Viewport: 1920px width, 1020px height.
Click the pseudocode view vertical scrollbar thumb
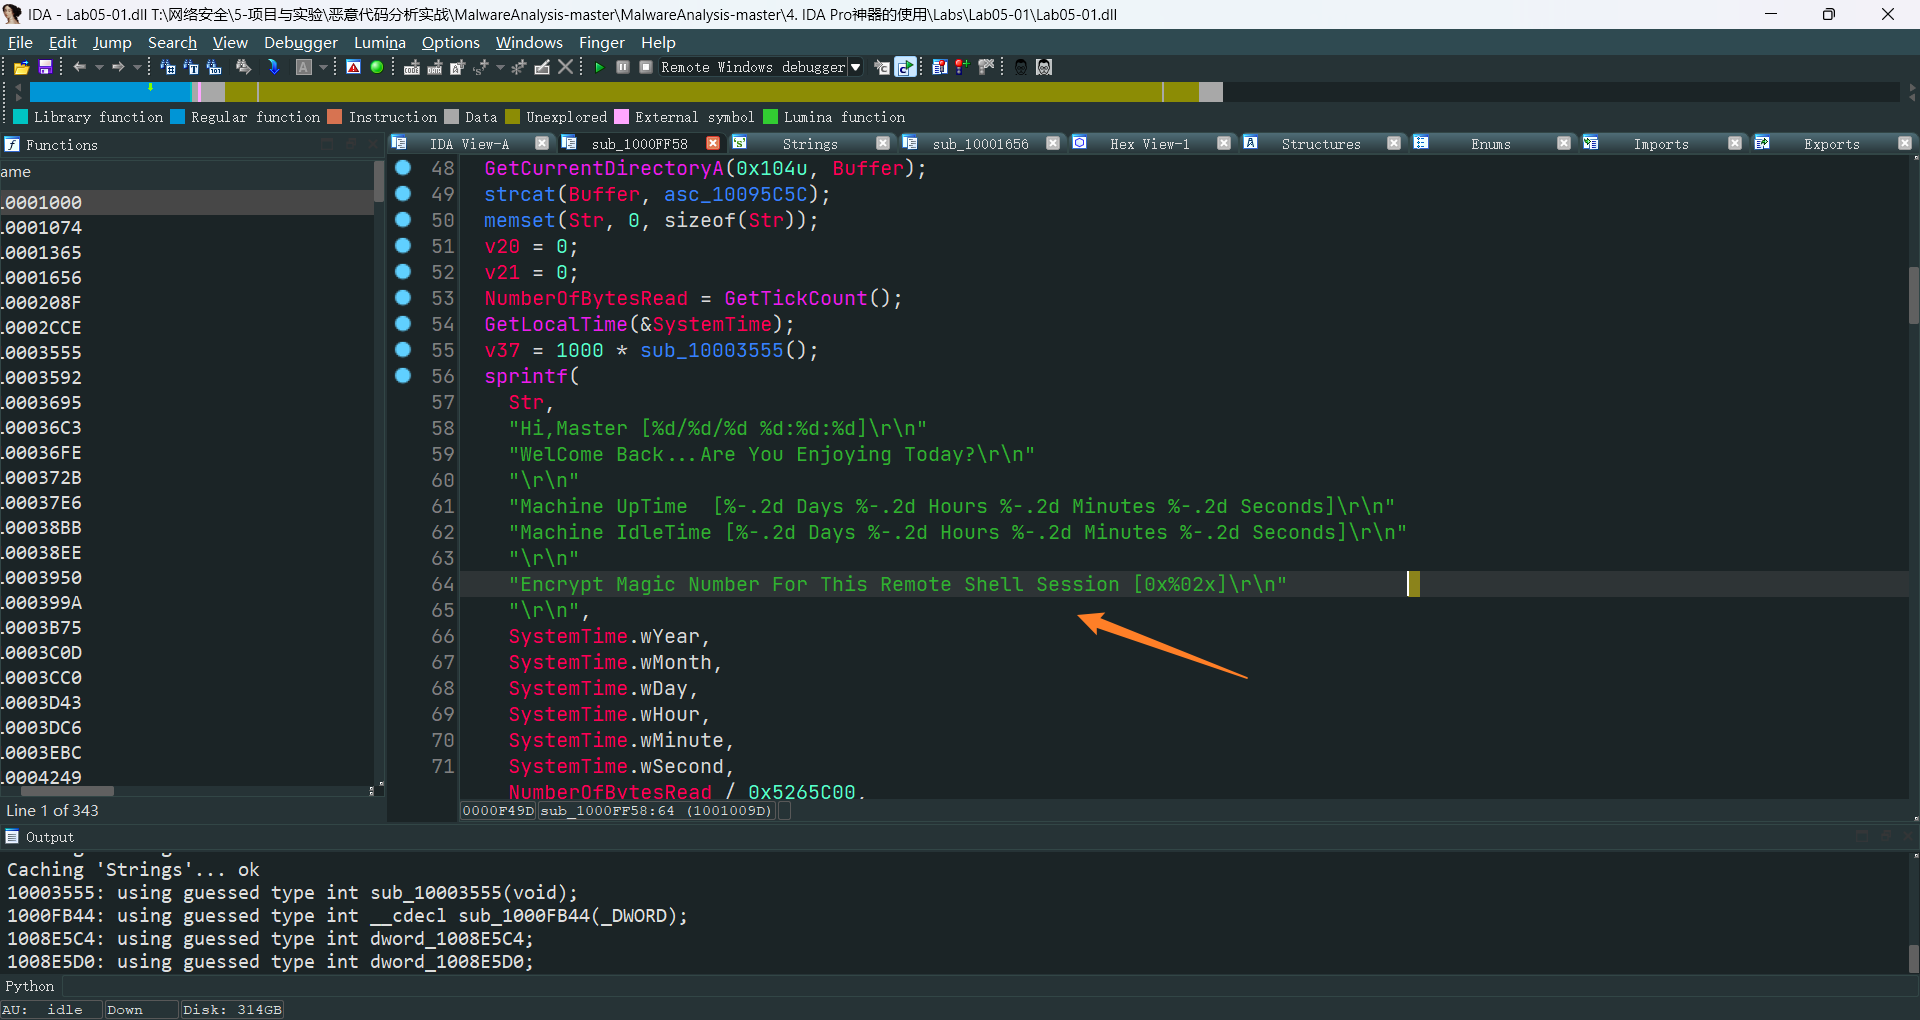pyautogui.click(x=1913, y=295)
